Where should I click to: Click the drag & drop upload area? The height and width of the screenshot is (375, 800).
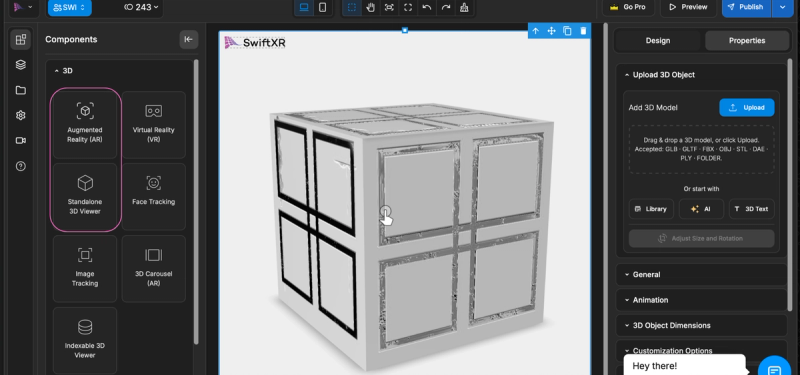tap(701, 149)
